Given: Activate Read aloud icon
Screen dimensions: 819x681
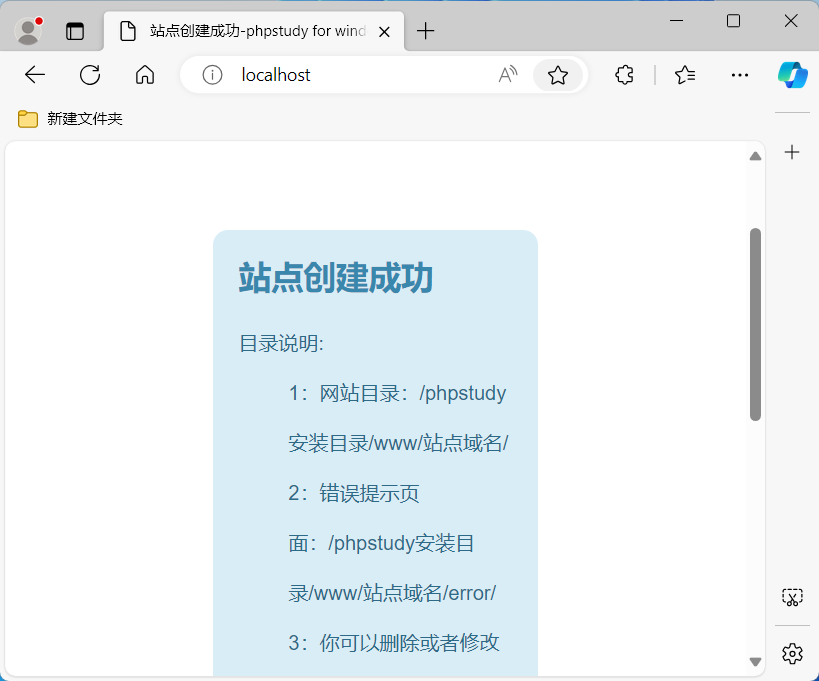Looking at the screenshot, I should tap(508, 75).
